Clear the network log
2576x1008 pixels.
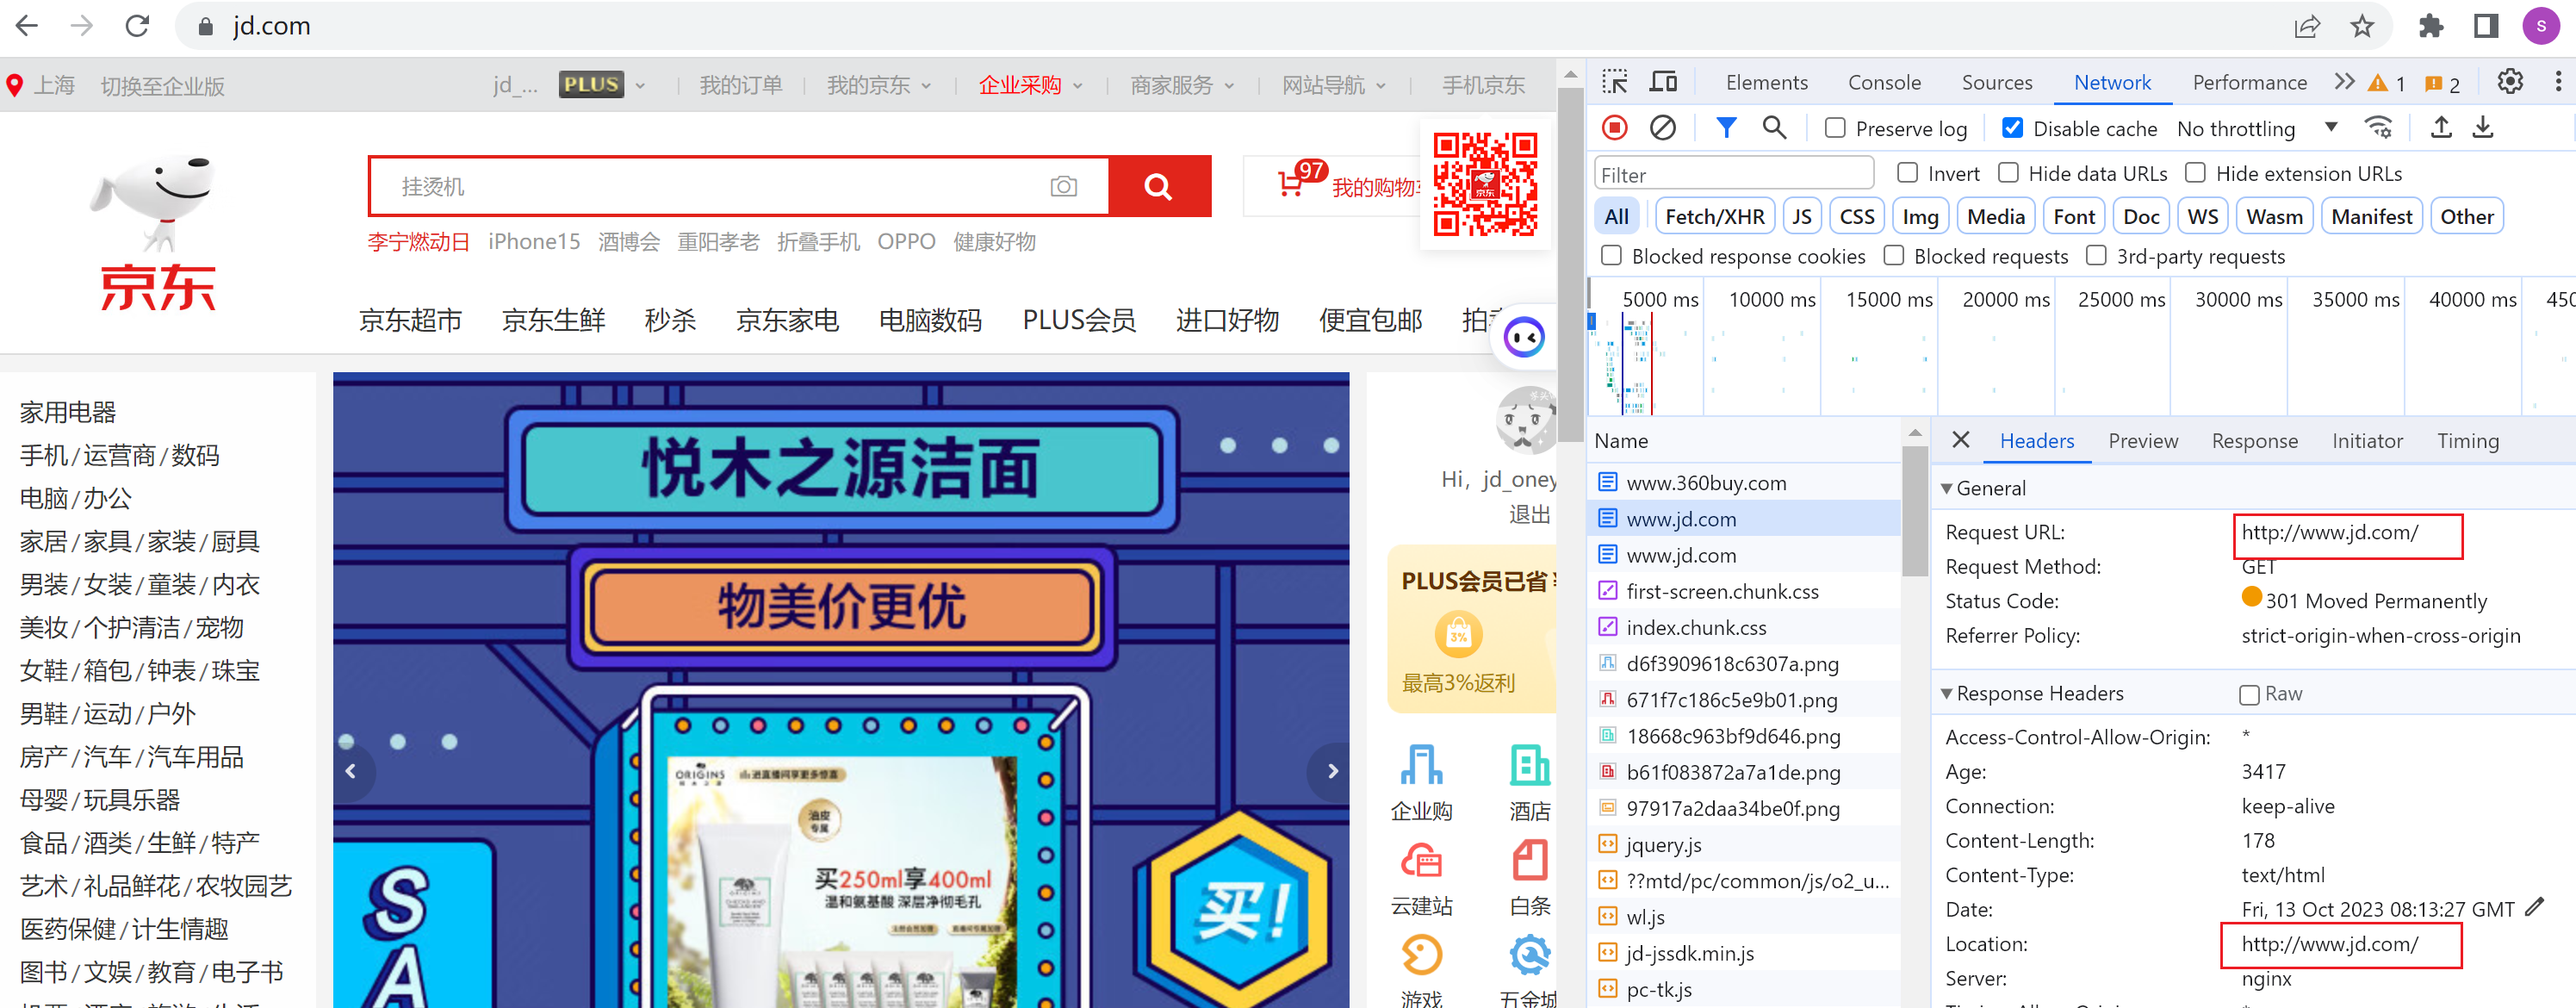point(1662,128)
